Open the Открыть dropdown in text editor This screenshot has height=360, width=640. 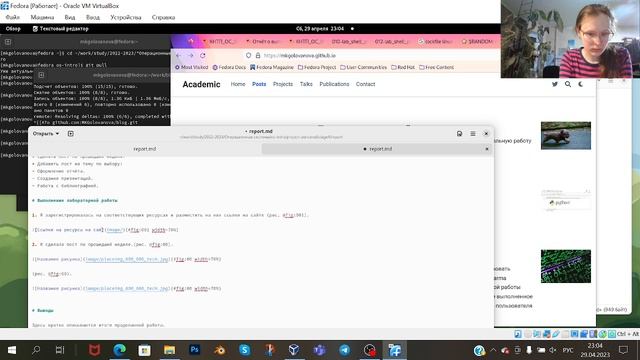tap(46, 134)
